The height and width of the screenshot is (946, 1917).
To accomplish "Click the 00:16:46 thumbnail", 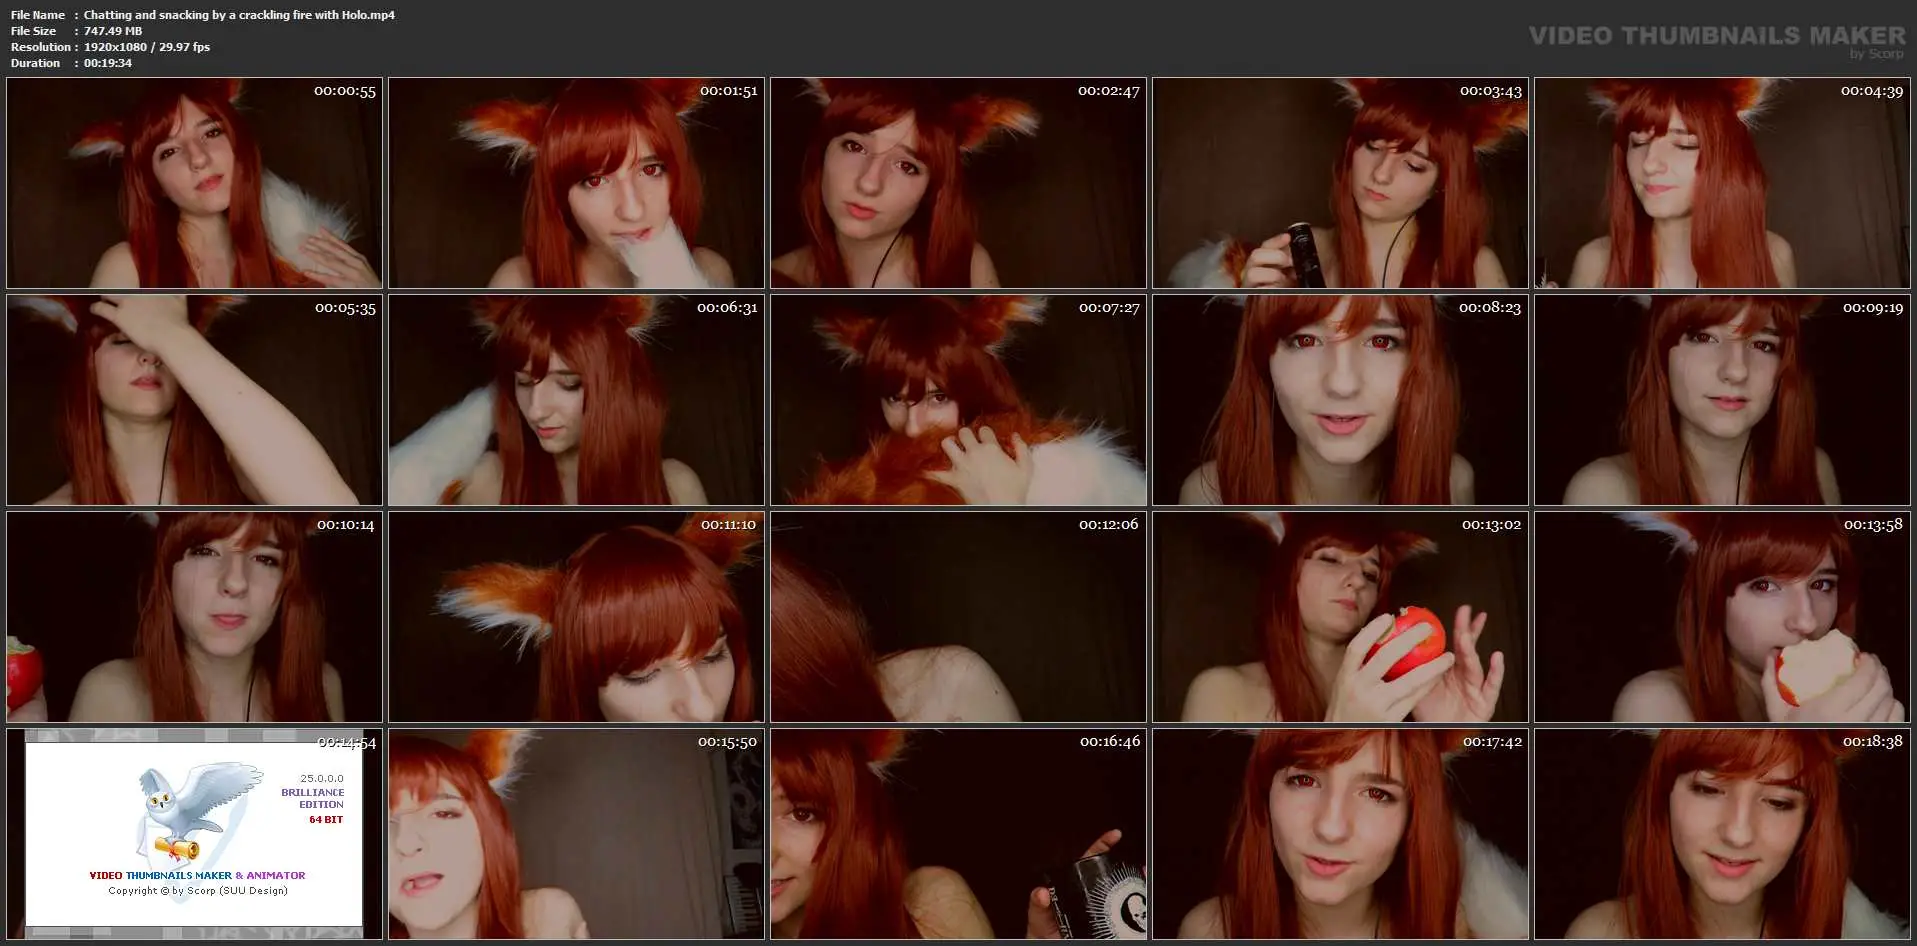I will (958, 834).
